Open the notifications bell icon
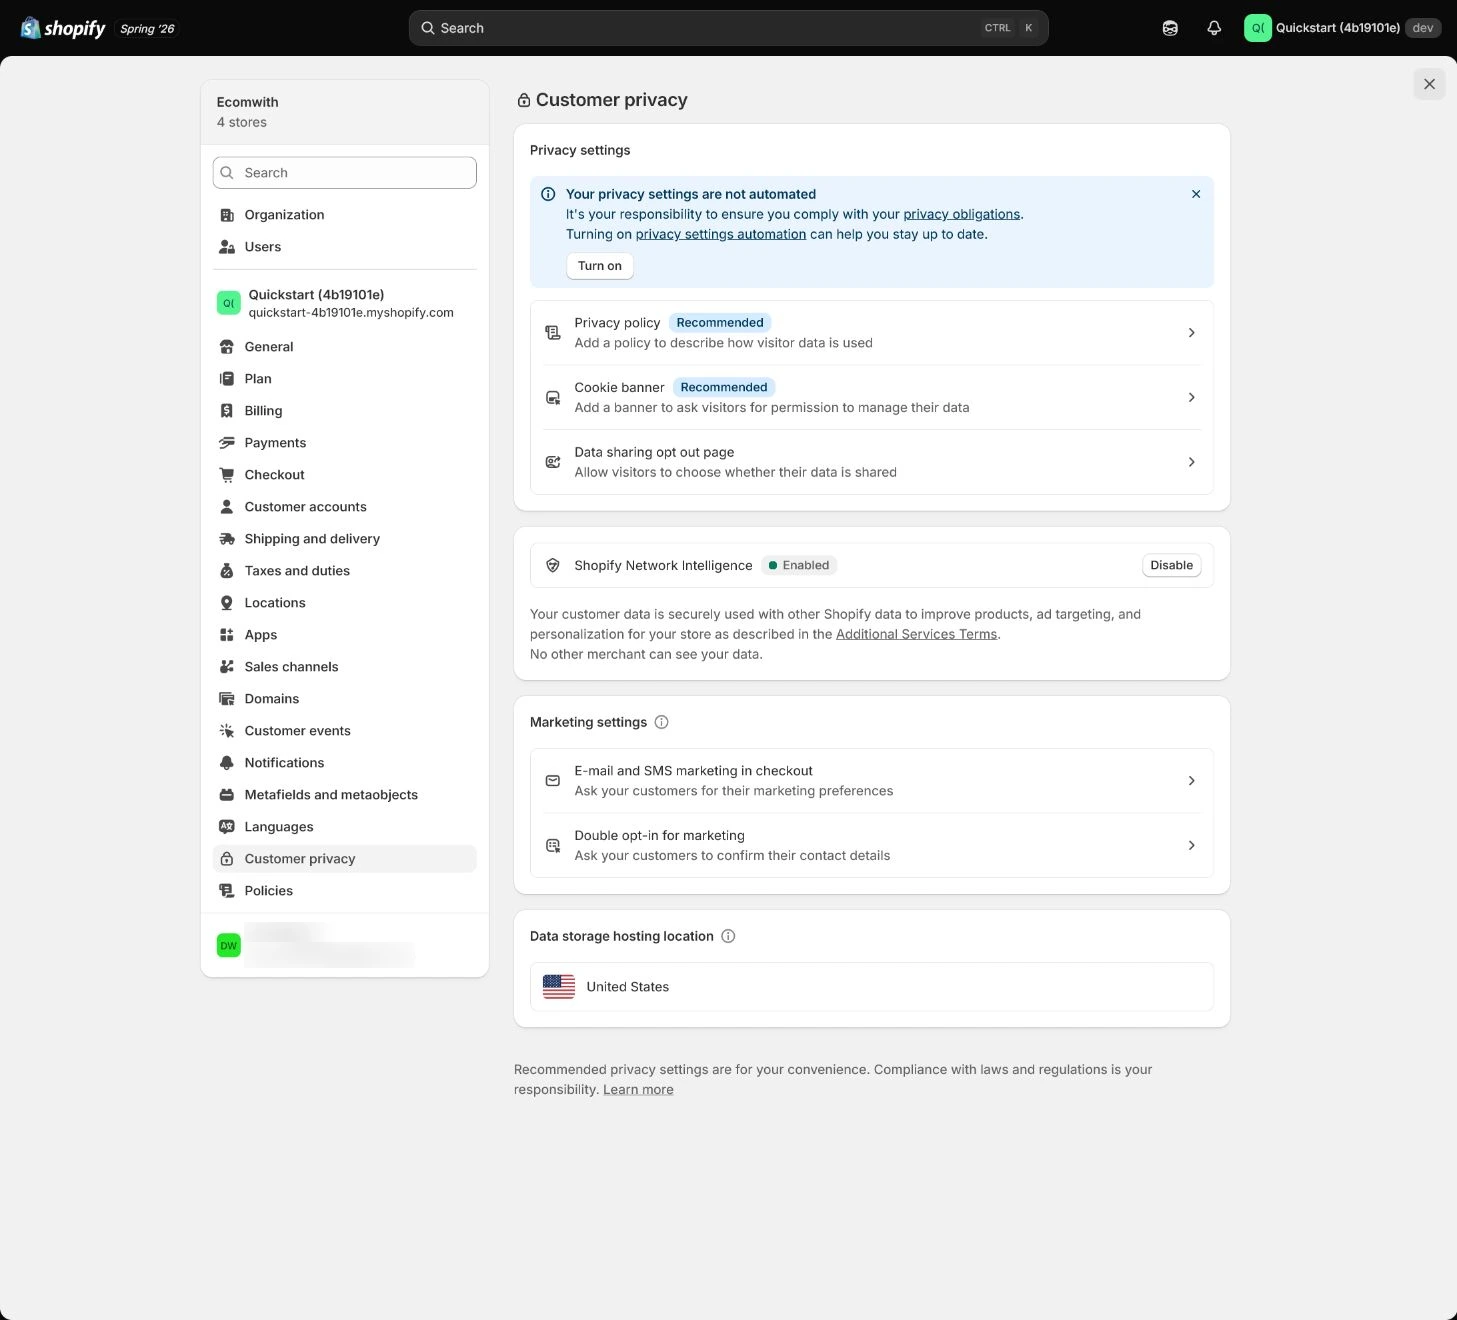Screen dimensions: 1457x1320 tap(1214, 28)
